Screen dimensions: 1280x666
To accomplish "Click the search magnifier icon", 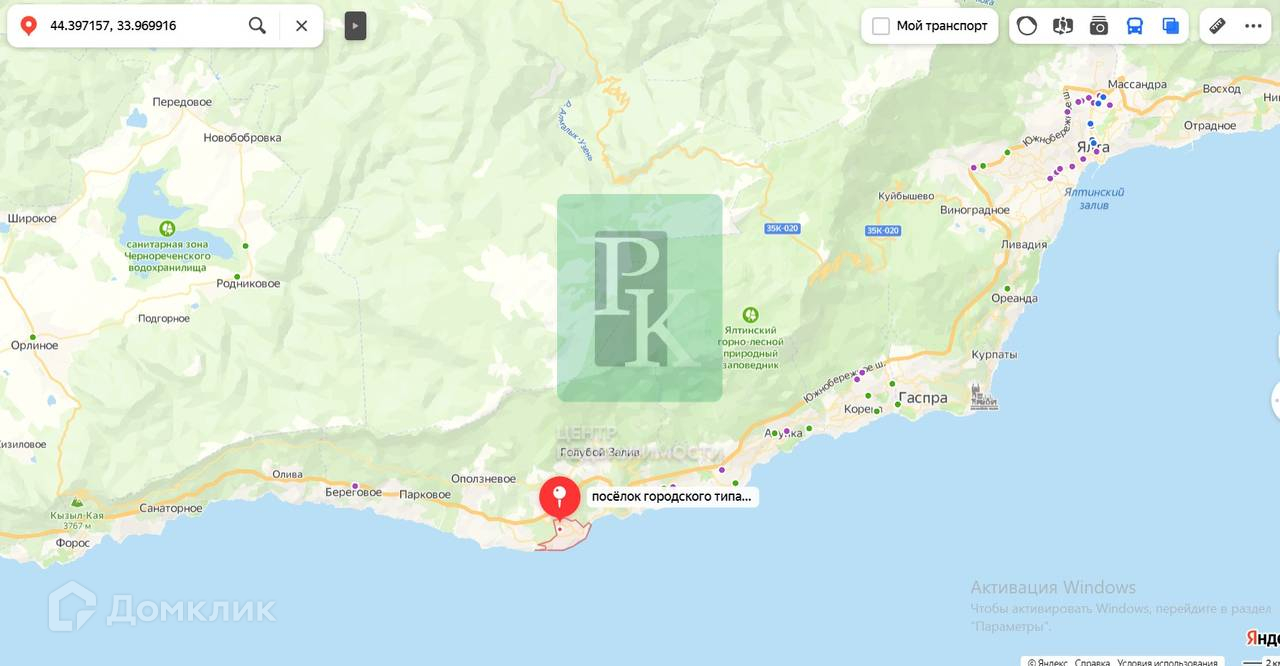I will click(x=257, y=26).
